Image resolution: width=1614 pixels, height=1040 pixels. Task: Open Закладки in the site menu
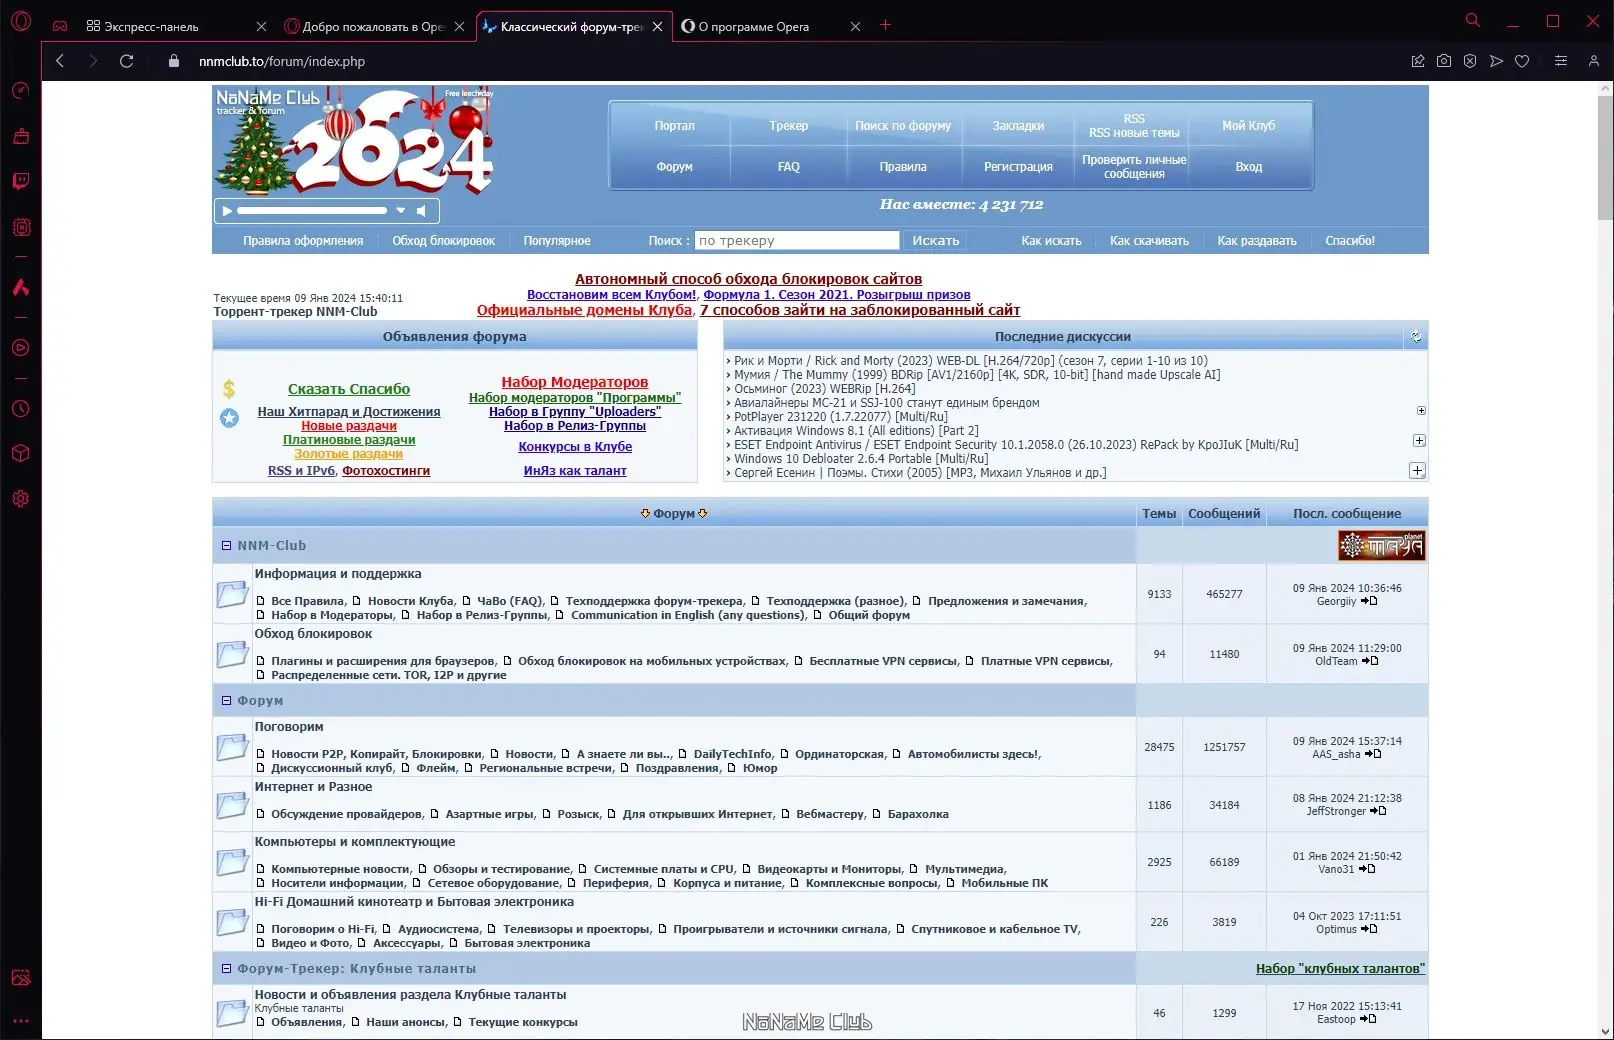click(1018, 126)
